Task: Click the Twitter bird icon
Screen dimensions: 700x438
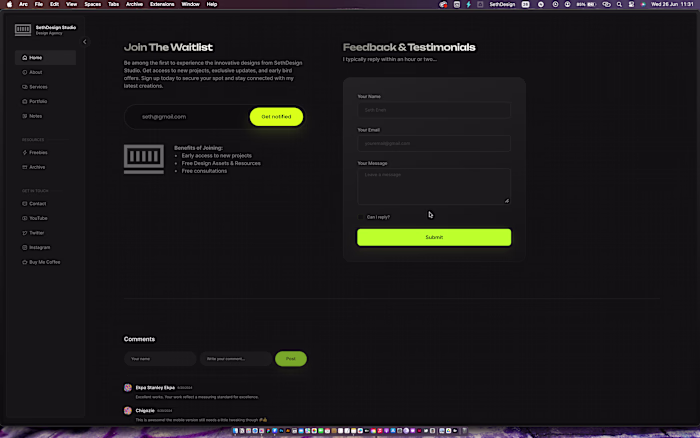Action: point(25,233)
